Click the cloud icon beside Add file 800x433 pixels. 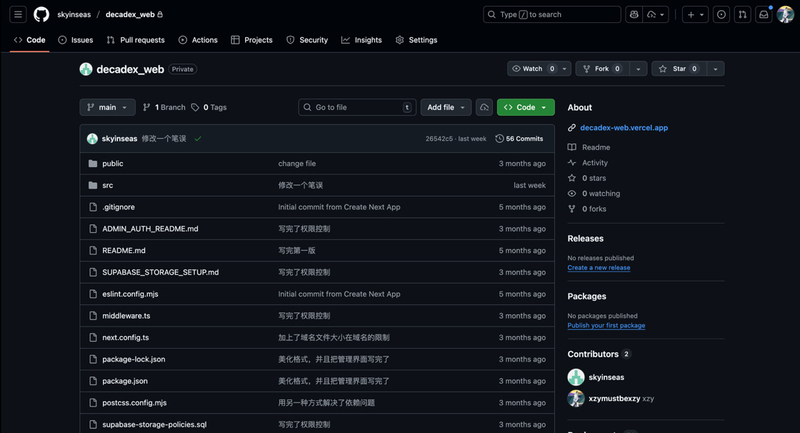pyautogui.click(x=484, y=107)
